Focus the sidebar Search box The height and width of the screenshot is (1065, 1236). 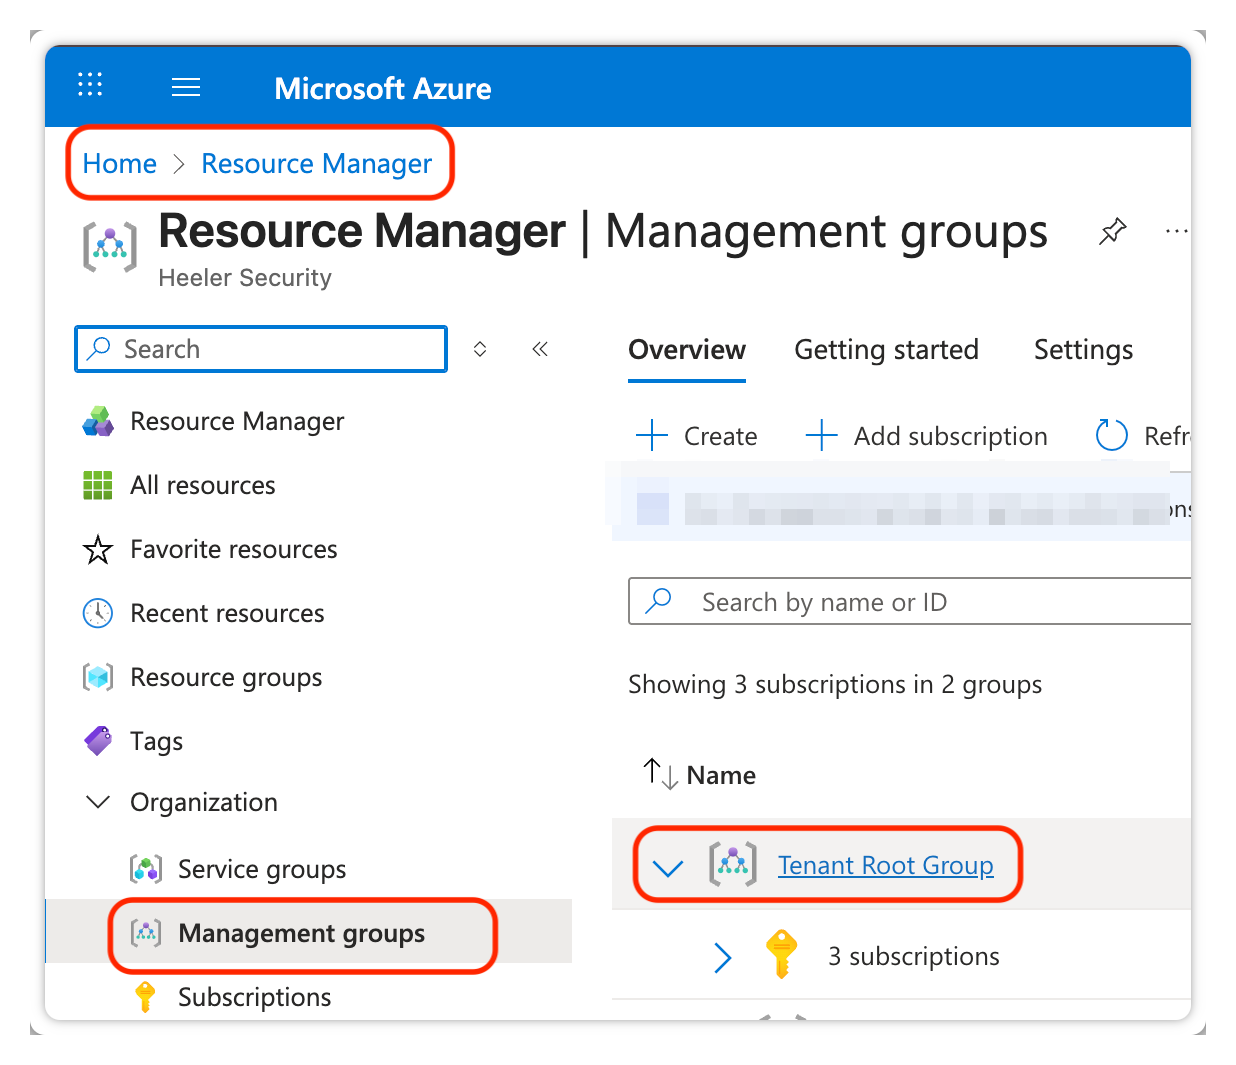(x=261, y=349)
